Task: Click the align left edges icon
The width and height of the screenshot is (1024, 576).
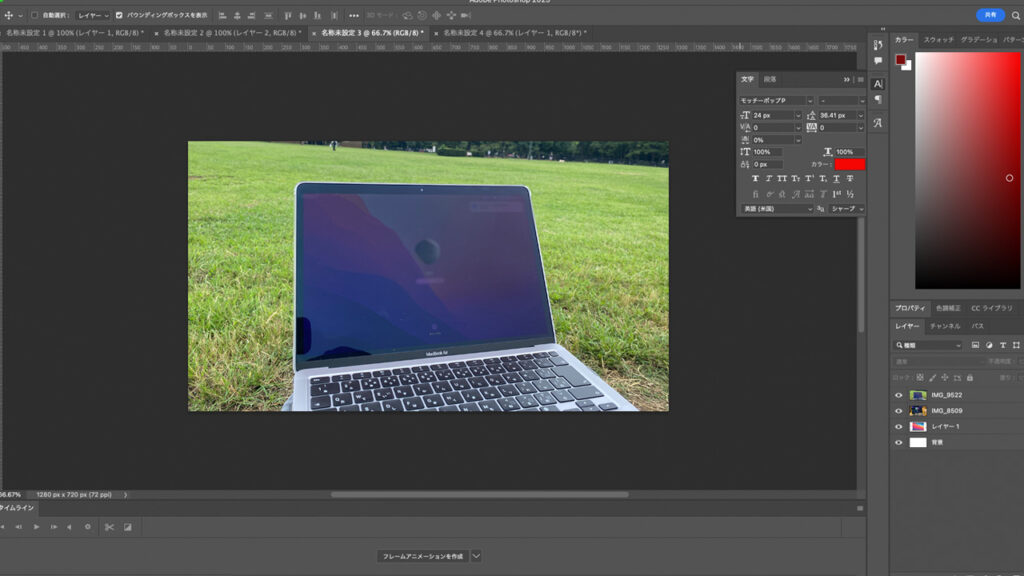Action: point(222,15)
